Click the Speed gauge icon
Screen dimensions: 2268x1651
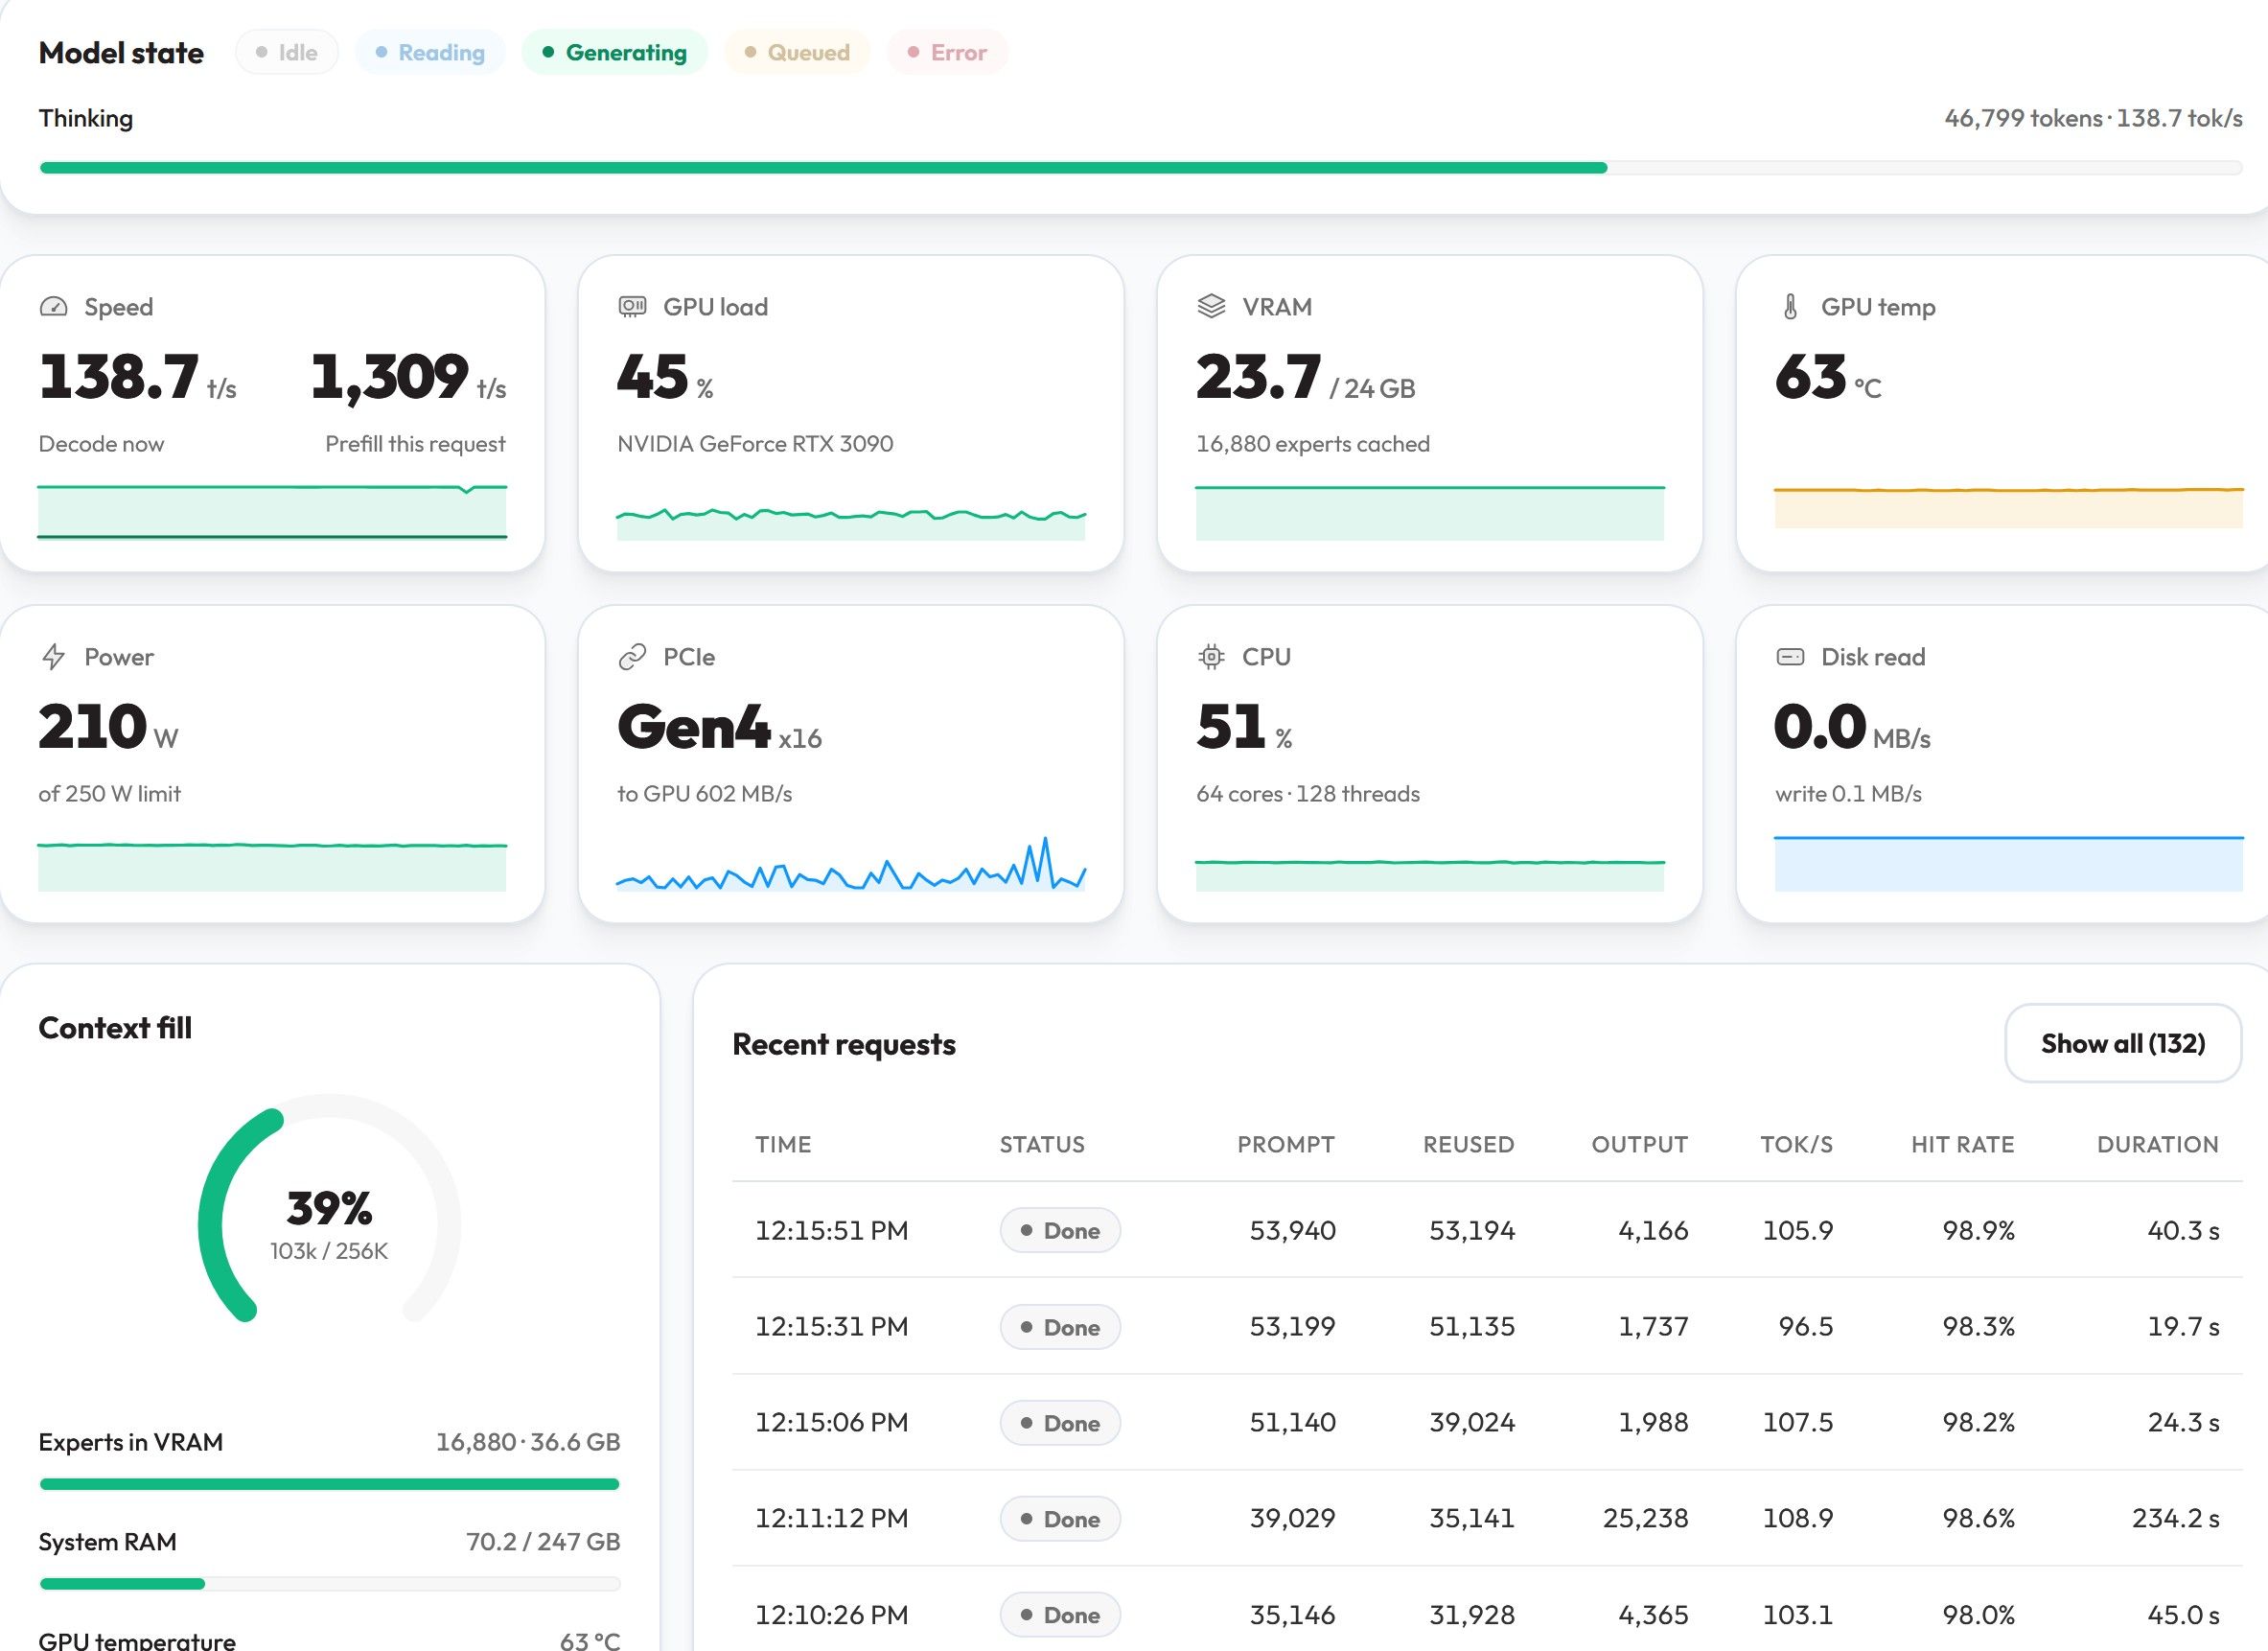[x=53, y=307]
